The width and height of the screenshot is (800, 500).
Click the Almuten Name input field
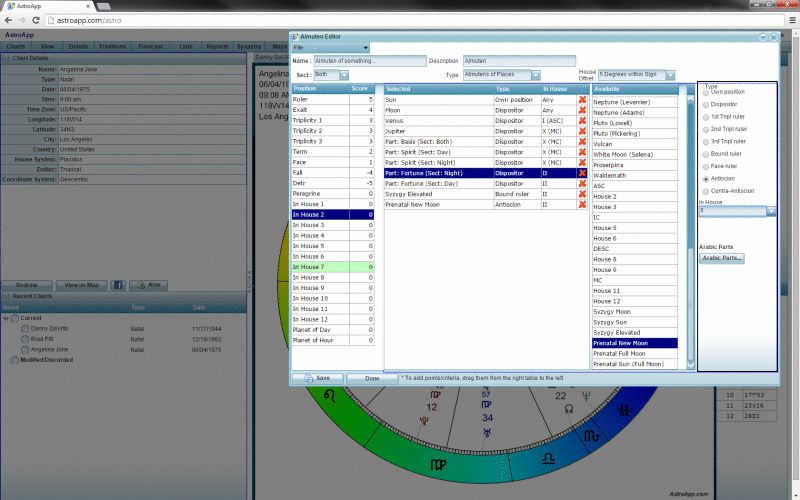pyautogui.click(x=369, y=61)
